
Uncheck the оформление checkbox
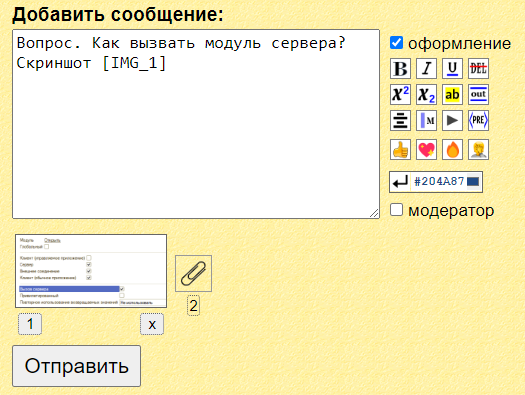(x=396, y=43)
